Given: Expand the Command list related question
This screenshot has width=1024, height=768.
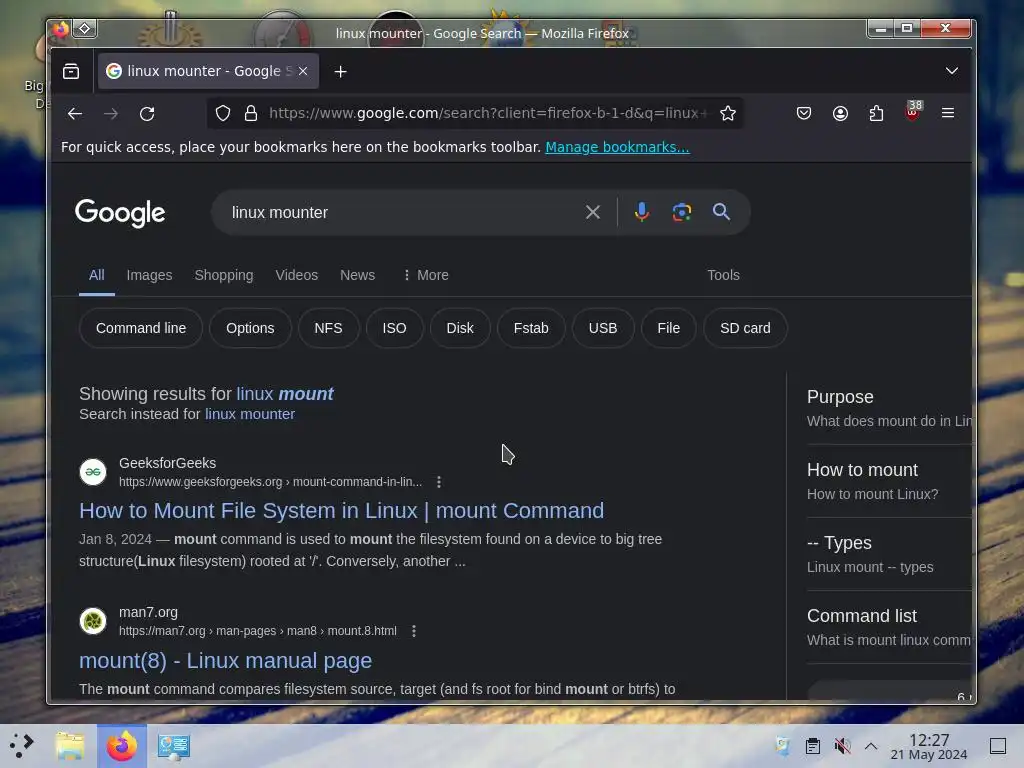Looking at the screenshot, I should [x=889, y=628].
